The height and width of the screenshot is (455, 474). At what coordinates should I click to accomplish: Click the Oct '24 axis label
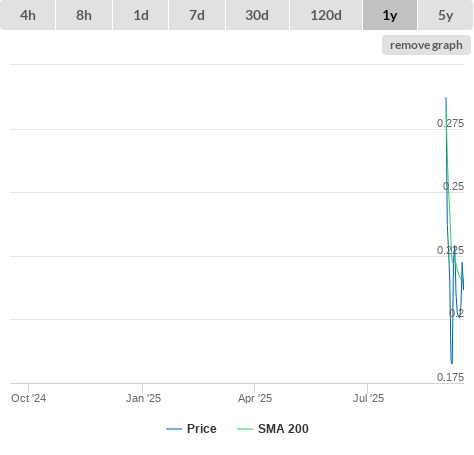[28, 398]
